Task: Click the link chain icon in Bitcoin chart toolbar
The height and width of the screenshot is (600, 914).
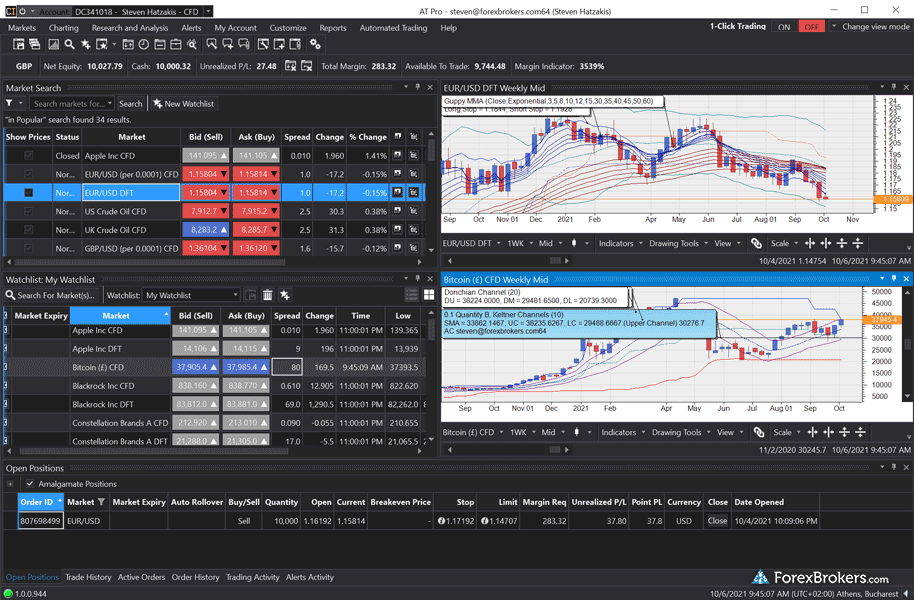Action: pyautogui.click(x=759, y=432)
